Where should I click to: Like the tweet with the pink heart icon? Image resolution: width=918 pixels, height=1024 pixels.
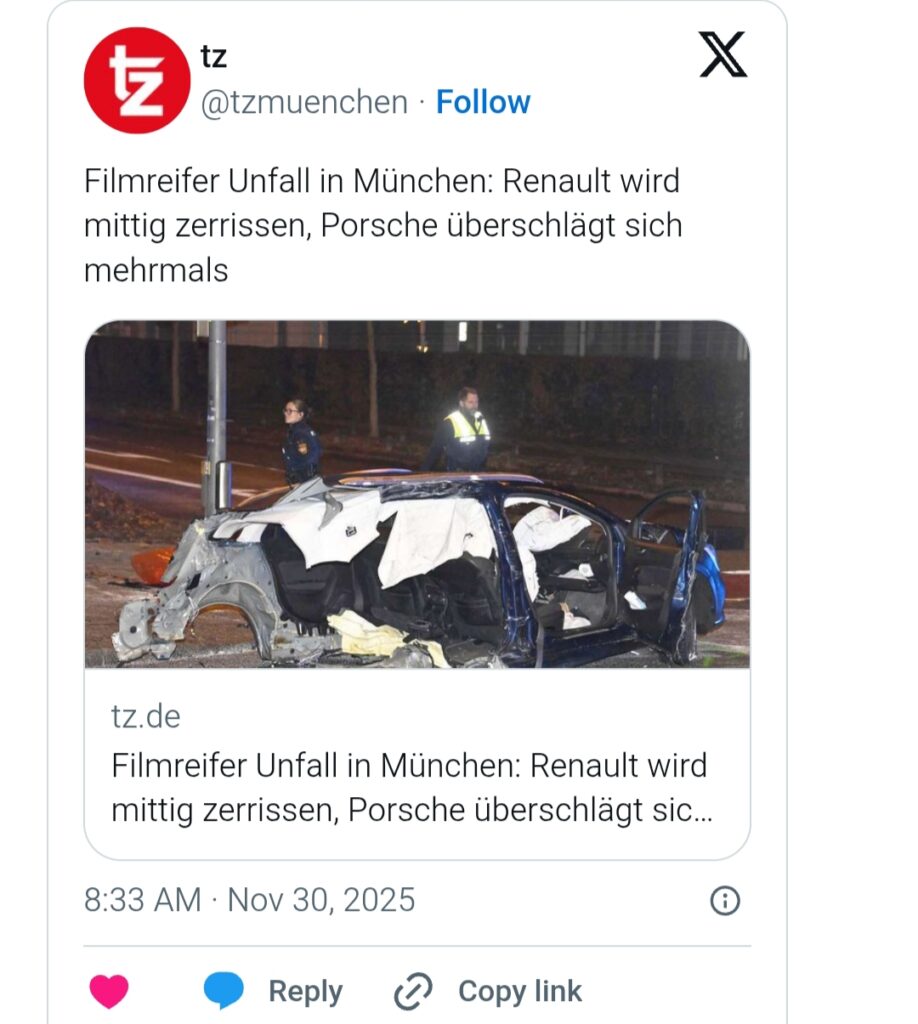tap(109, 991)
